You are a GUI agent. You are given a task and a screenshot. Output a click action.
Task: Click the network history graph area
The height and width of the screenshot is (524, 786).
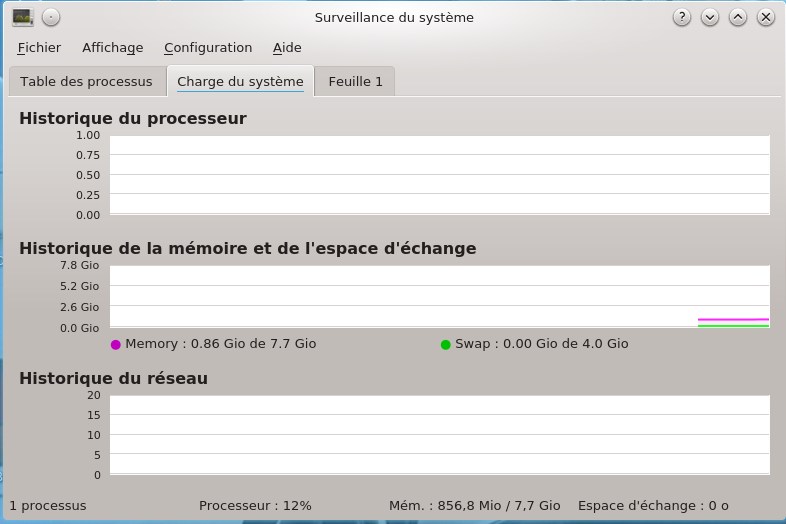(x=440, y=435)
